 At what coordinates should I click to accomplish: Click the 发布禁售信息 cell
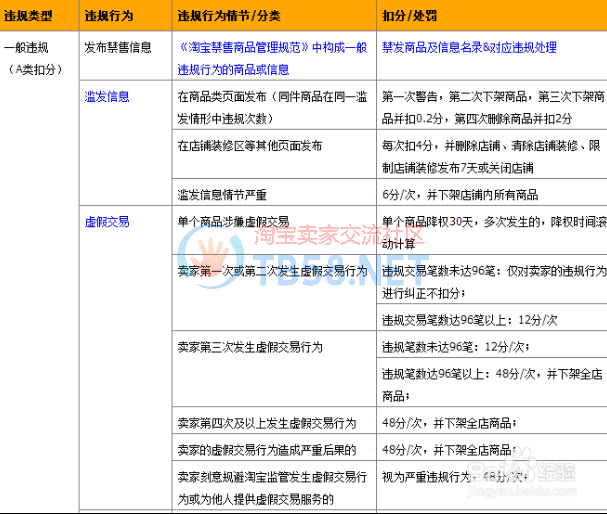pos(118,47)
